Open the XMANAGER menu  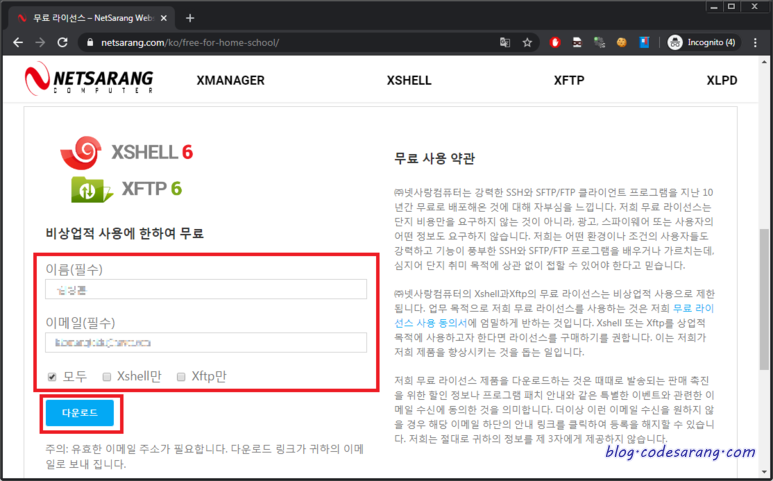[x=230, y=80]
